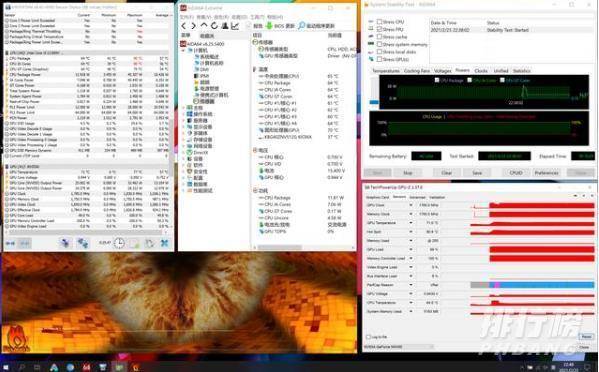Viewport: 599px width, 372px height.
Task: Click HWiNFO left-right arrows icon
Action: pyautogui.click(x=10, y=243)
